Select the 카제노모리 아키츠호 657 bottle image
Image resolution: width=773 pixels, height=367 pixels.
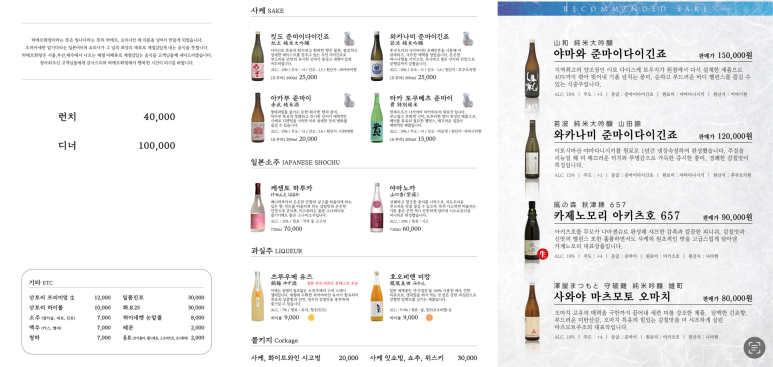point(532,230)
